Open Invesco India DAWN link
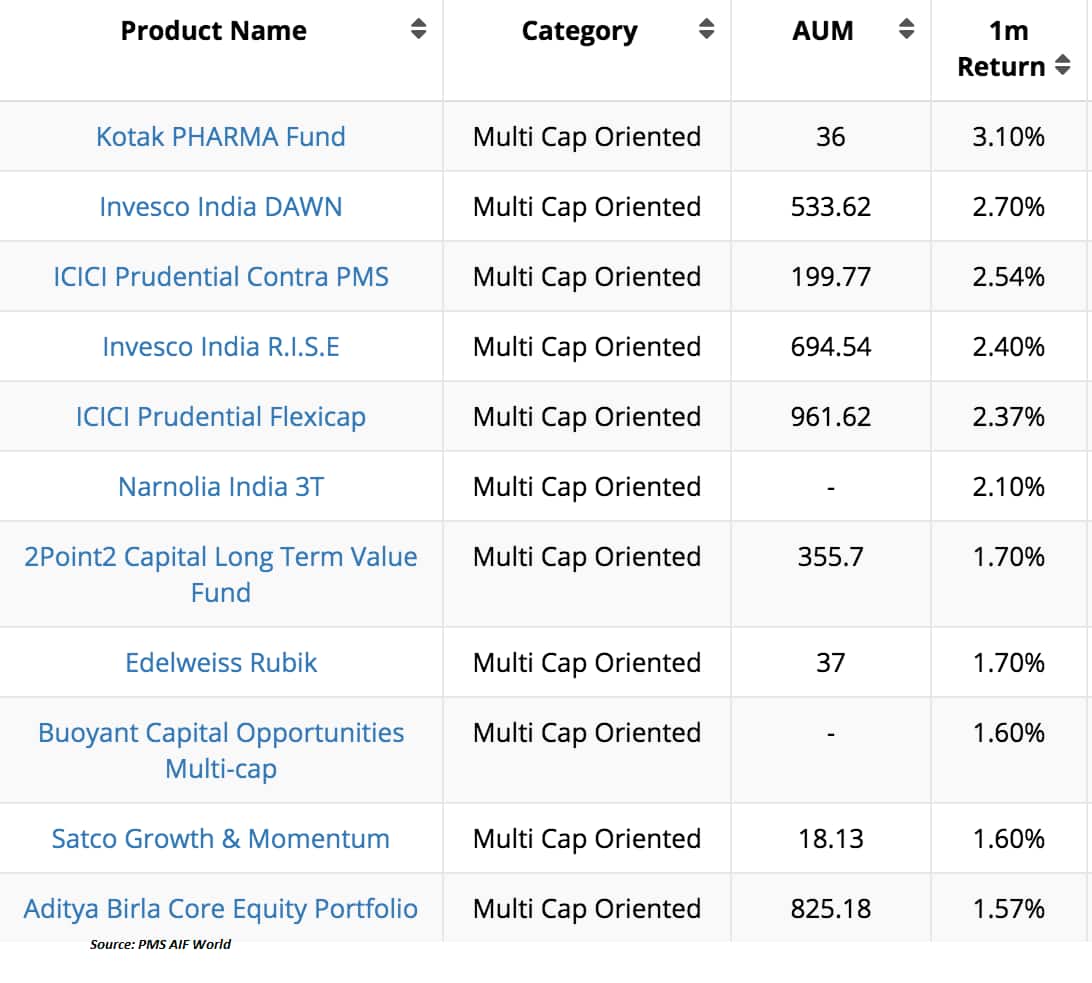 (x=220, y=206)
